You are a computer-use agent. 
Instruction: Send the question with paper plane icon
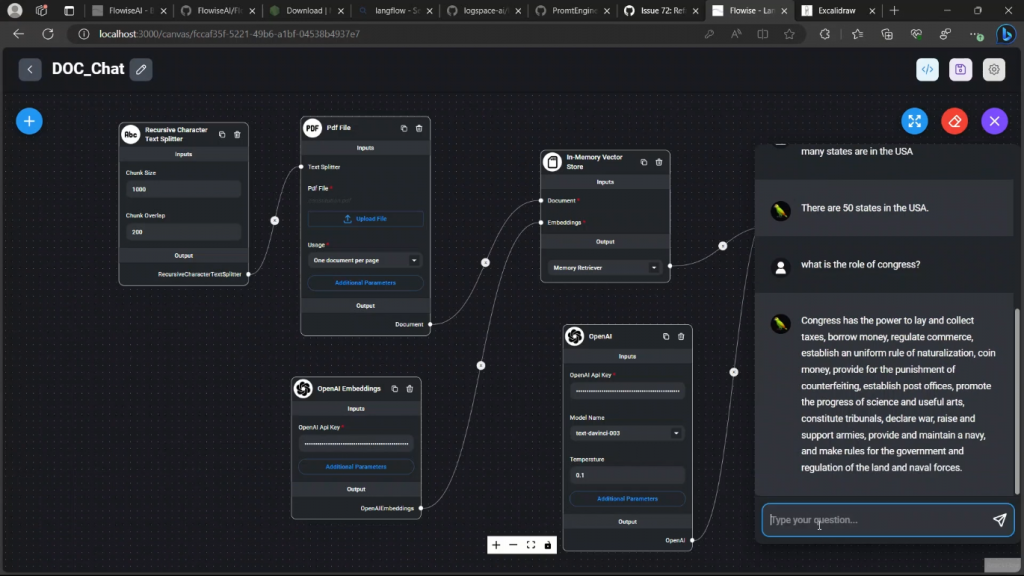[x=999, y=520]
